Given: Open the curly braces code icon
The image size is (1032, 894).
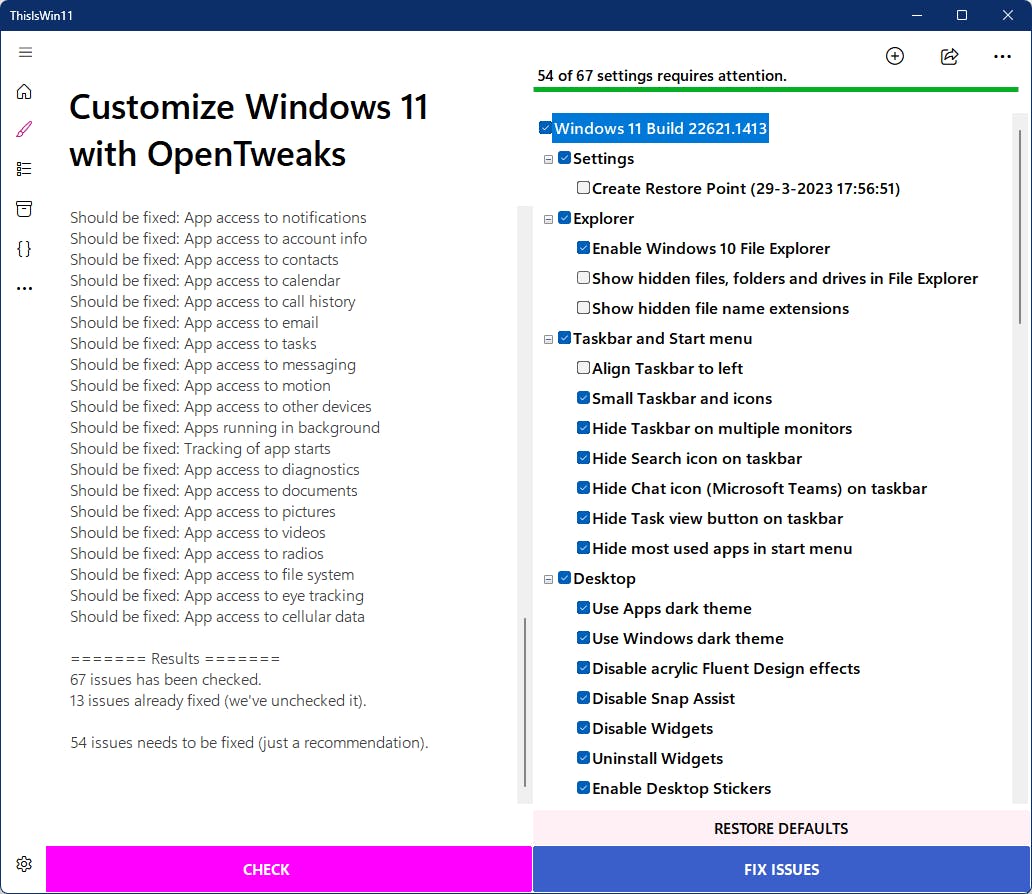Looking at the screenshot, I should click(24, 249).
